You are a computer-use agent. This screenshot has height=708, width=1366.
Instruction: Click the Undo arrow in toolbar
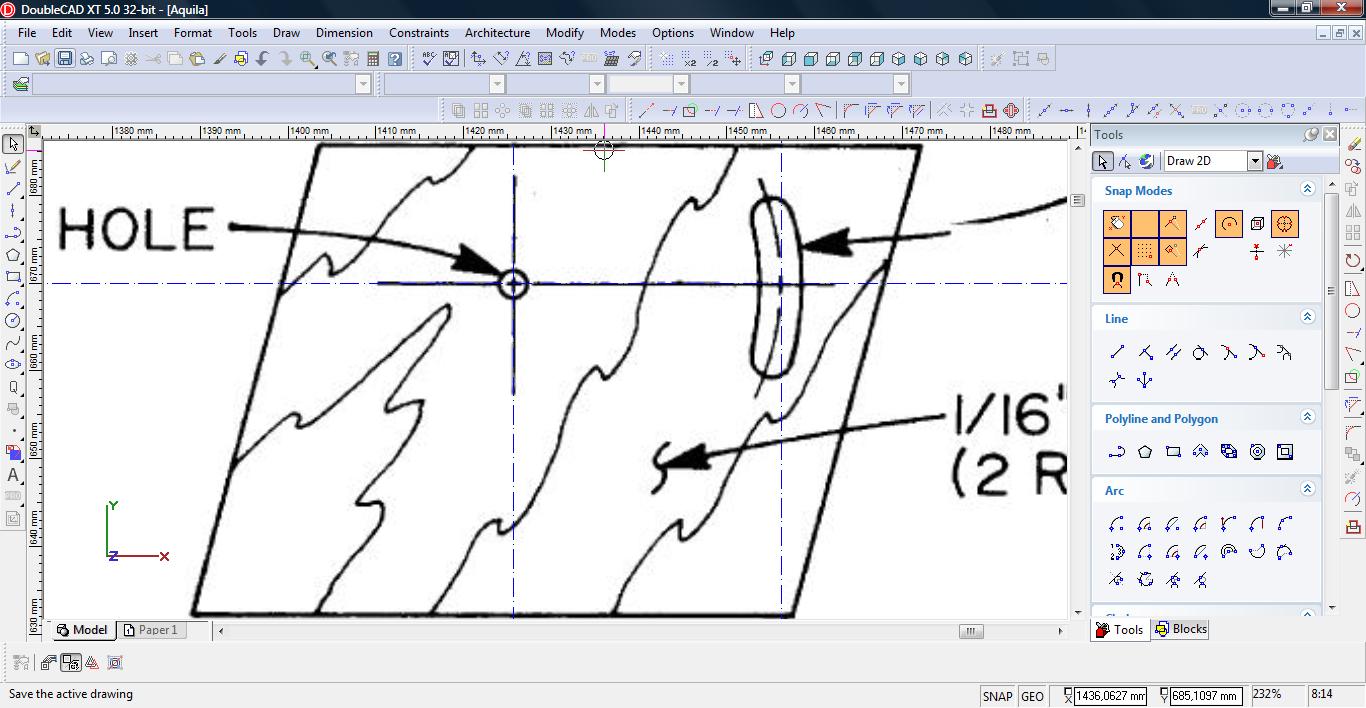tap(262, 59)
